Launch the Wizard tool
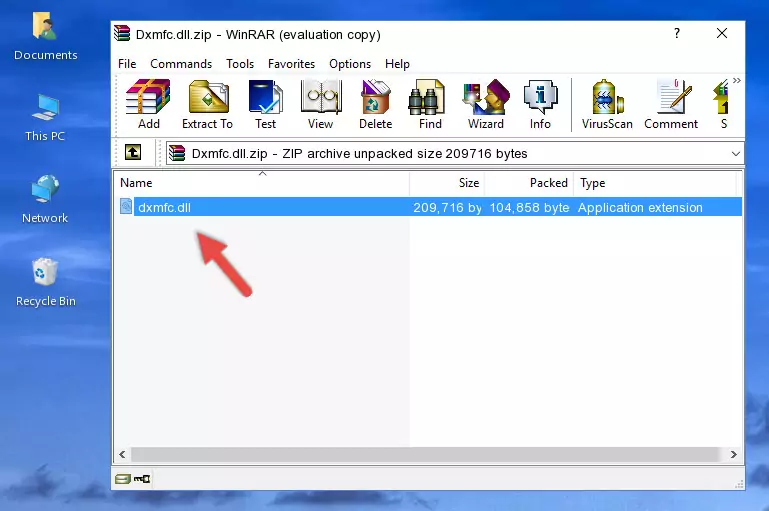 click(x=486, y=104)
